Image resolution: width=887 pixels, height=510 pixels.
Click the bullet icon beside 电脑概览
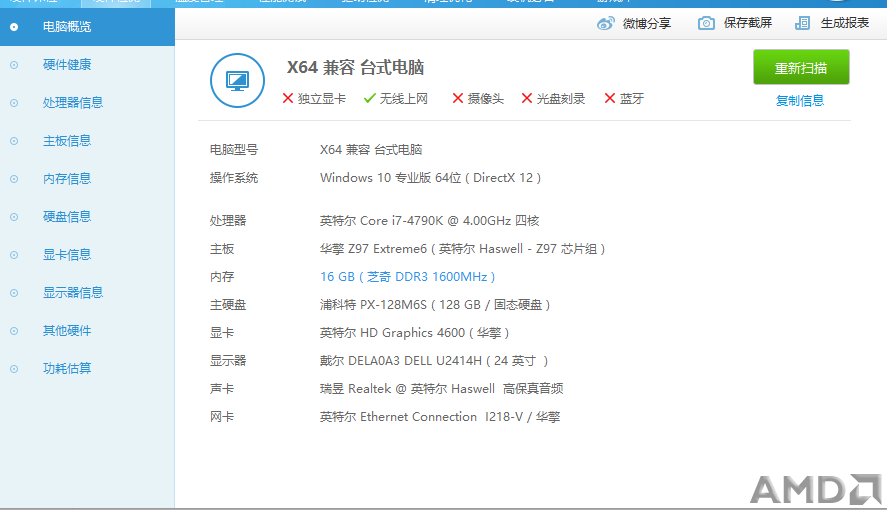(14, 27)
